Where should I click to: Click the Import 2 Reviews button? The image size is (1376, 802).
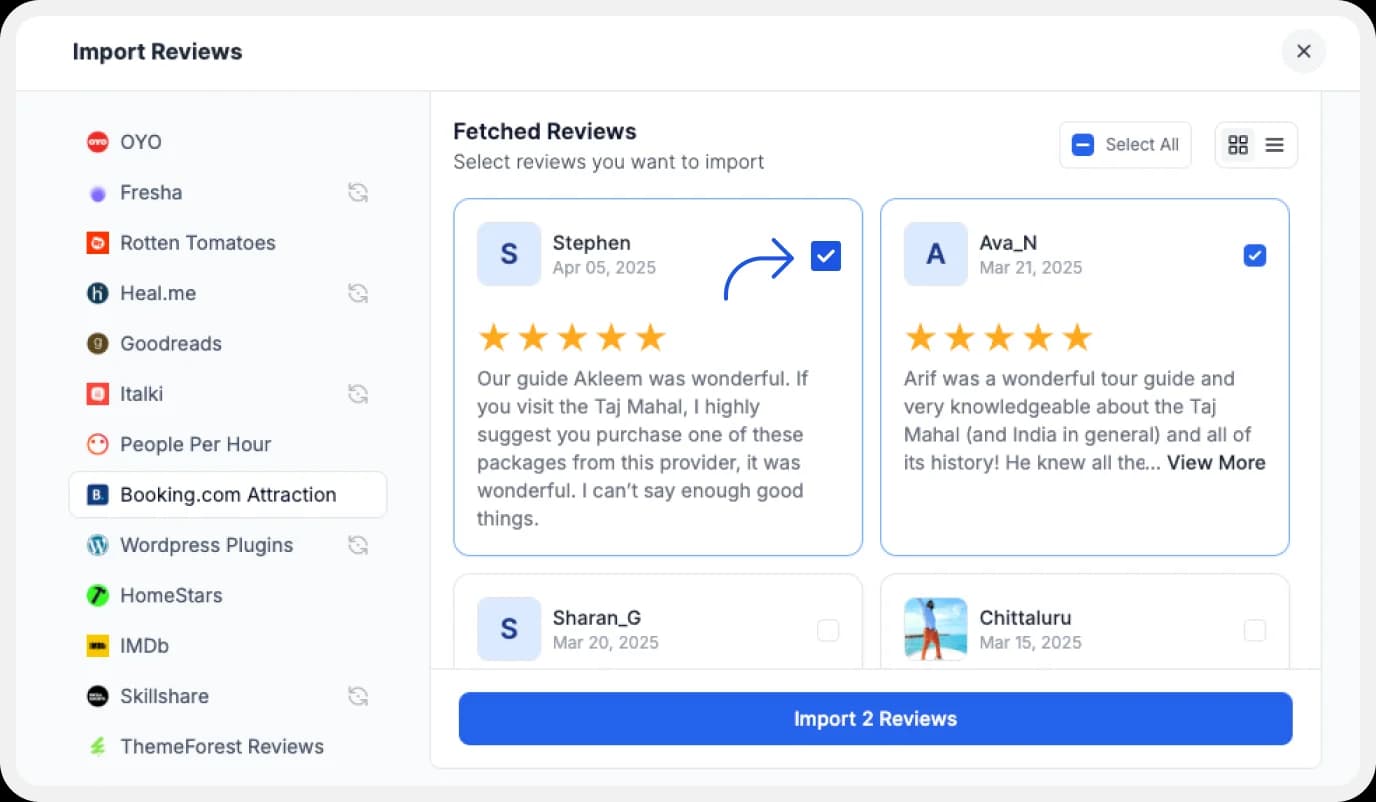875,718
